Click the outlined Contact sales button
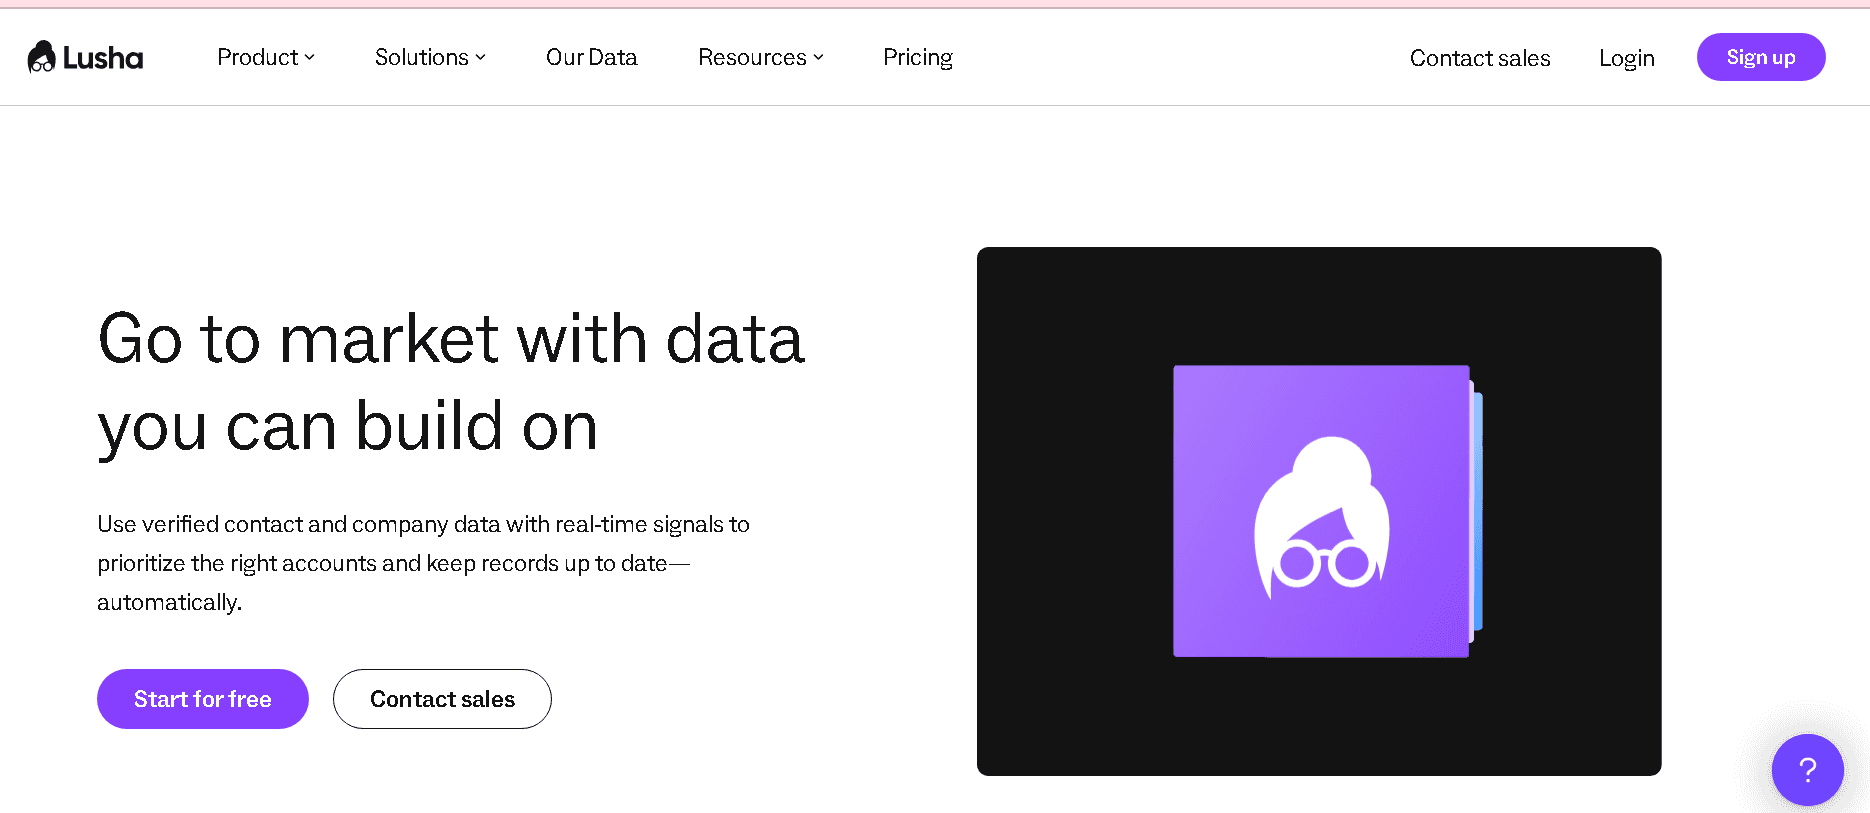Screen dimensions: 1870x813 coord(442,699)
